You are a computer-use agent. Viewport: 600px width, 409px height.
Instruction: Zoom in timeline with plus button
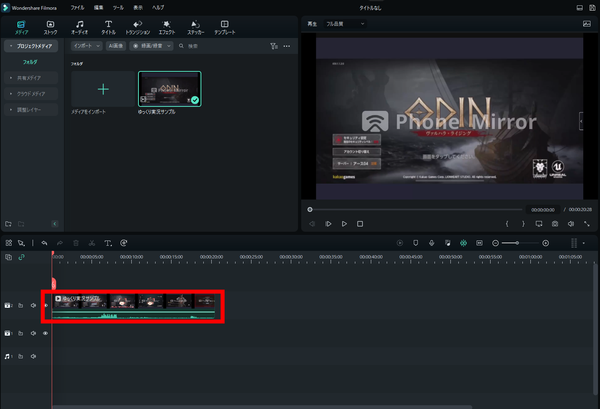[546, 243]
